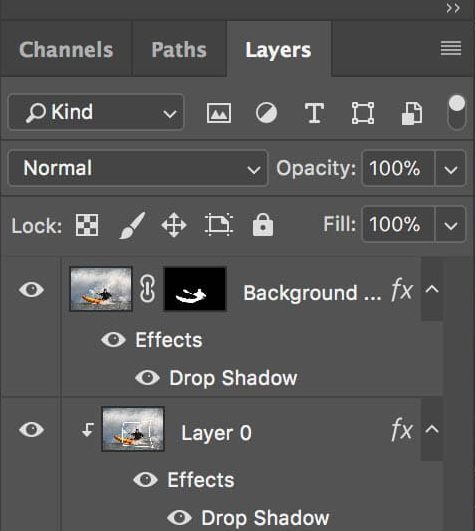Prevent artboard auto-nesting lock icon
475x531 pixels.
pos(219,225)
